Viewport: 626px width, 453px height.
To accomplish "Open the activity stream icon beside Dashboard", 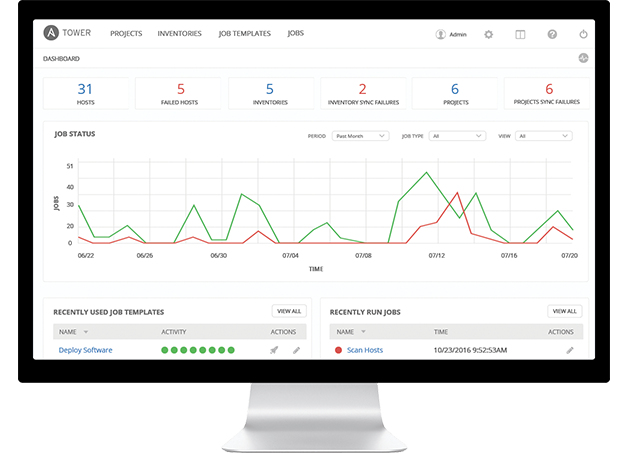I will (x=583, y=58).
